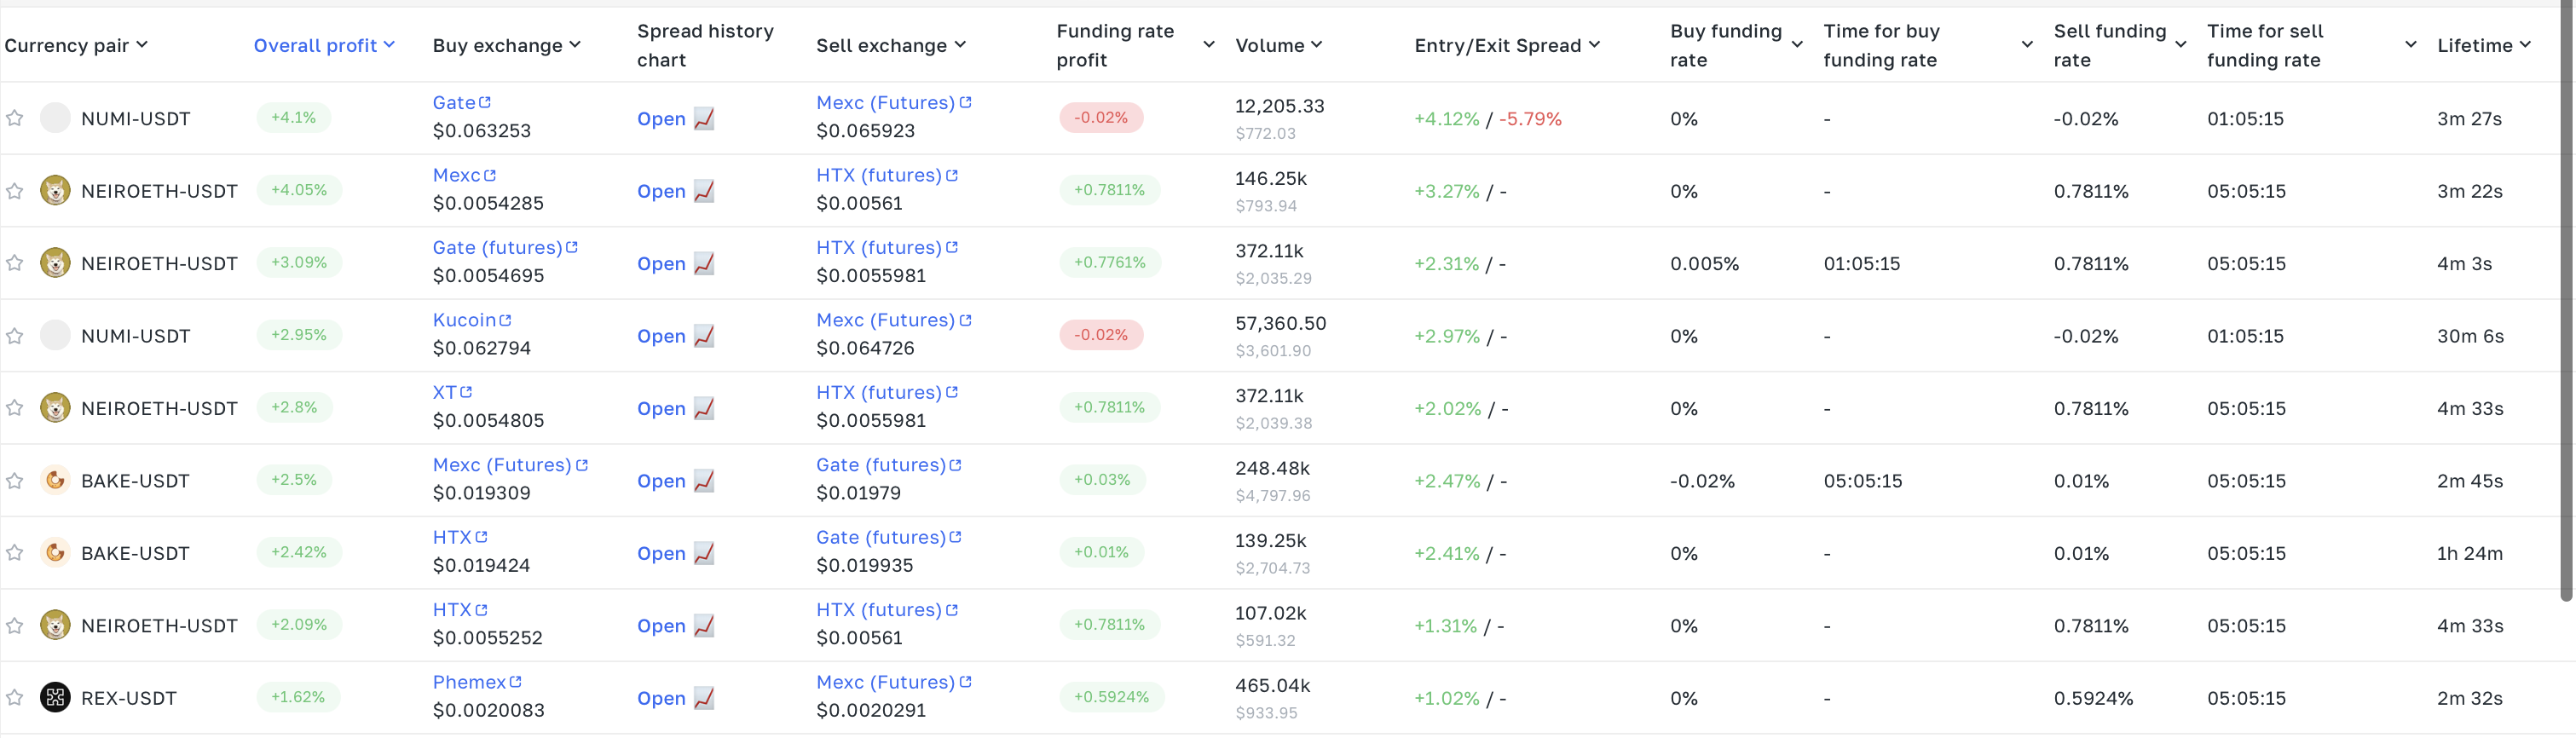
Task: Click the first NEIROETH-USDT coin logo
Action: point(55,190)
